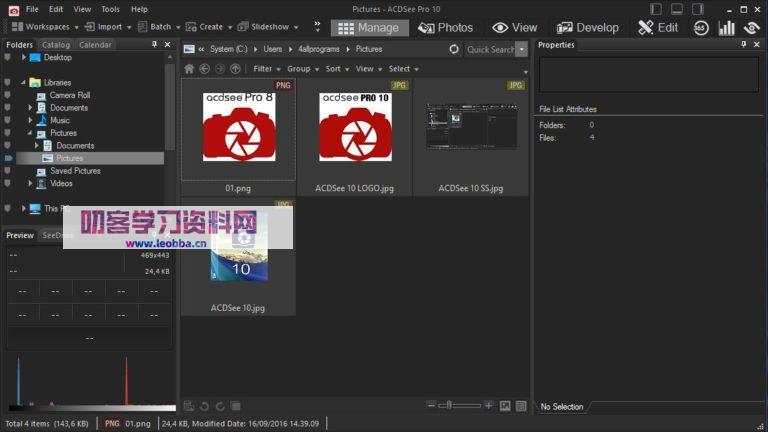Open View mode
The image size is (768, 432).
coord(515,28)
